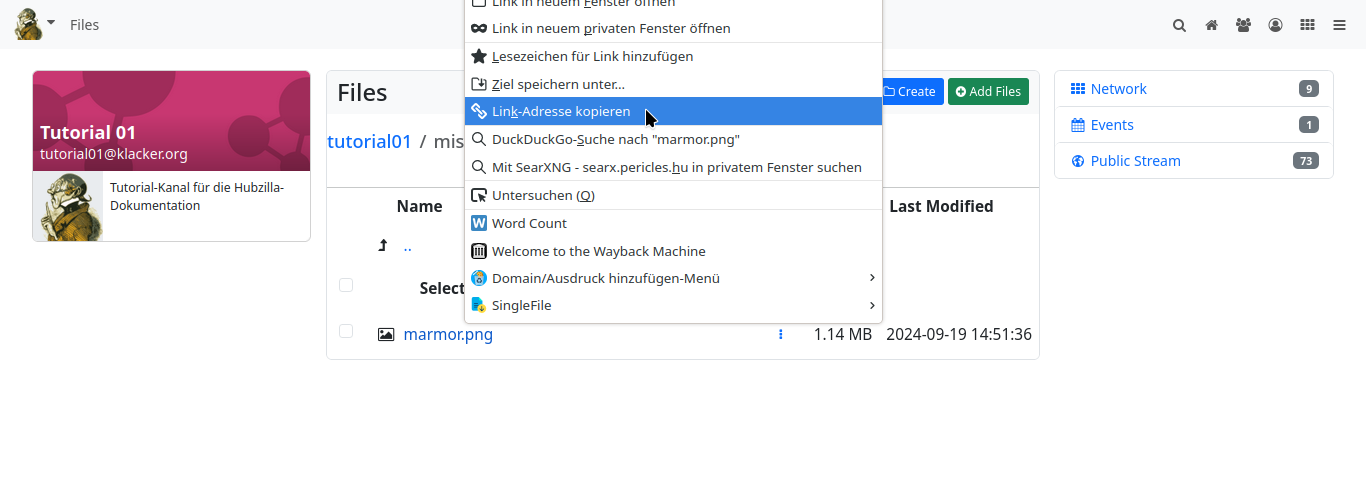The width and height of the screenshot is (1366, 484).
Task: Click the search magnifier icon in navbar
Action: pos(1179,25)
